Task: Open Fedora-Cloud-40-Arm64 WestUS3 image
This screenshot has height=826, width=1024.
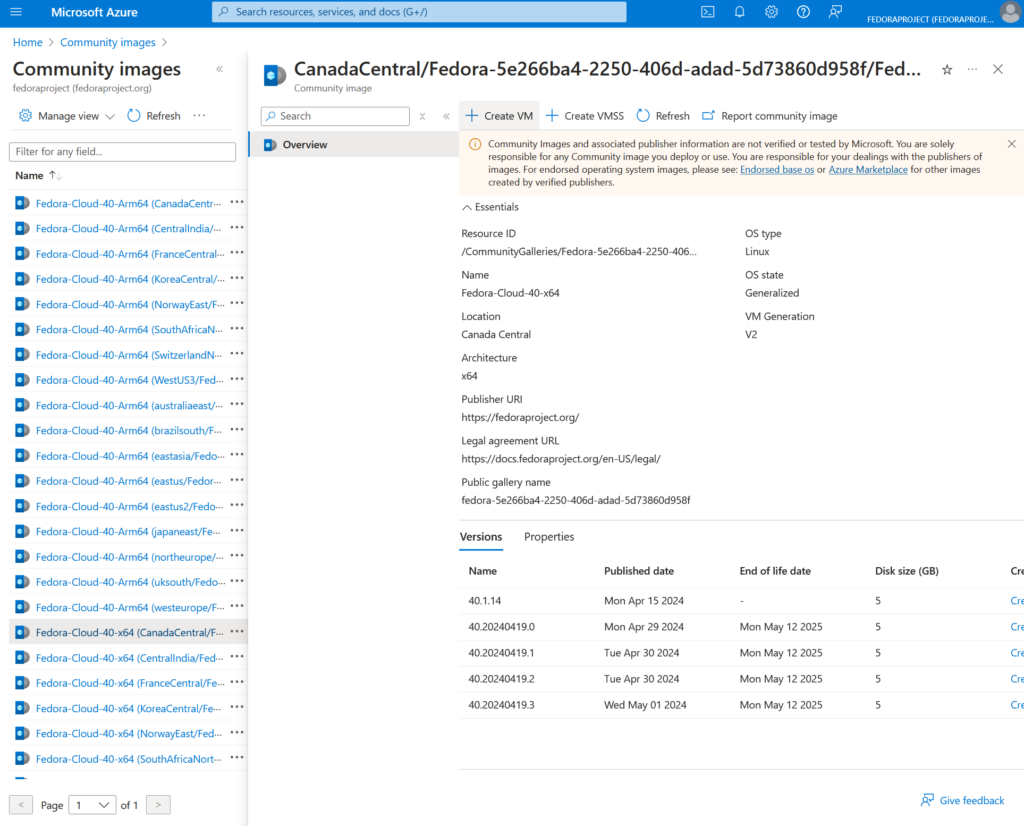Action: coord(129,380)
